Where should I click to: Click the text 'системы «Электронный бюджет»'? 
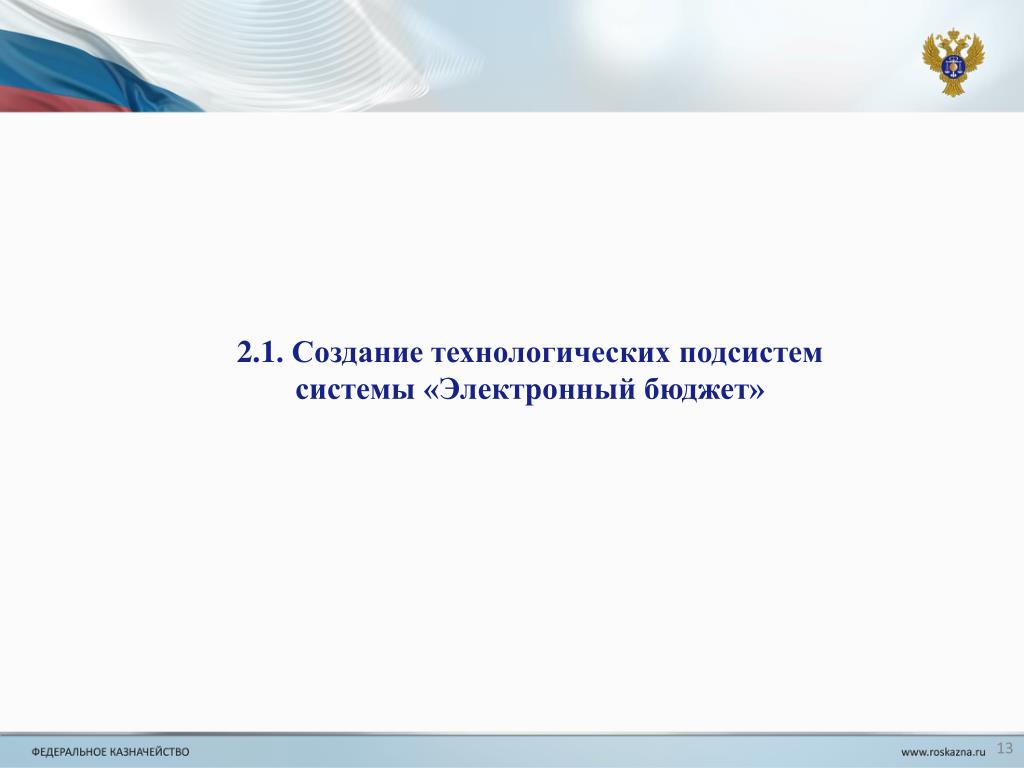(530, 390)
